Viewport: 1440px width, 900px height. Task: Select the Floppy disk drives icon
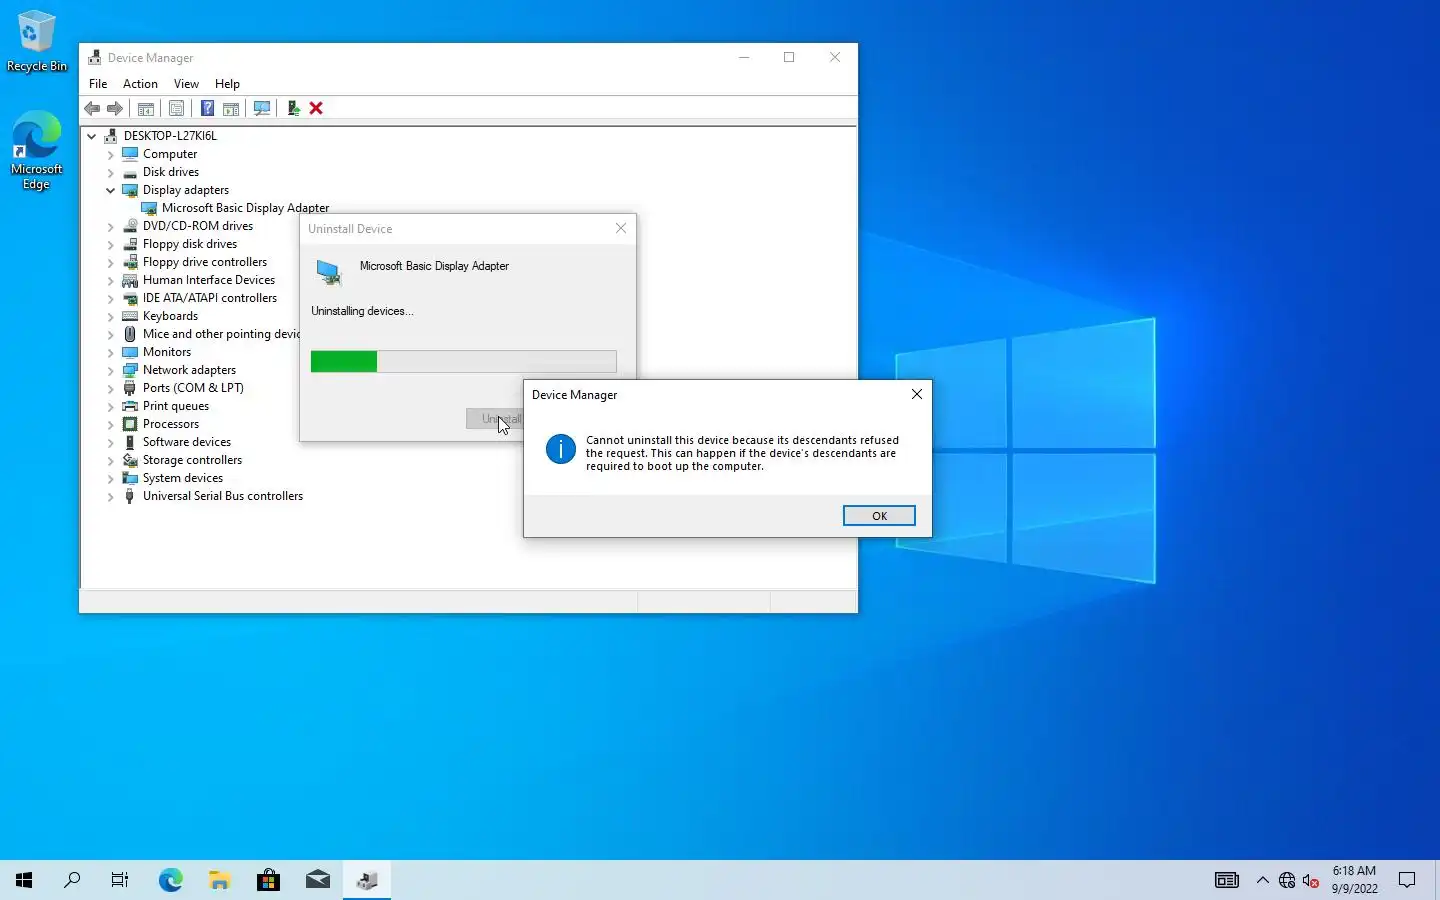130,244
